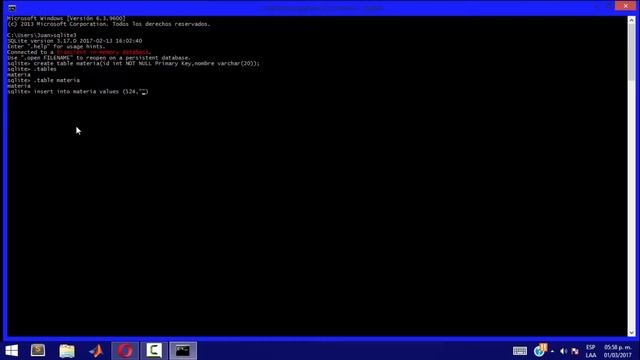Viewport: 640px width, 360px height.
Task: Click the 'SQLite version 3.17.0' line
Action: click(x=75, y=41)
